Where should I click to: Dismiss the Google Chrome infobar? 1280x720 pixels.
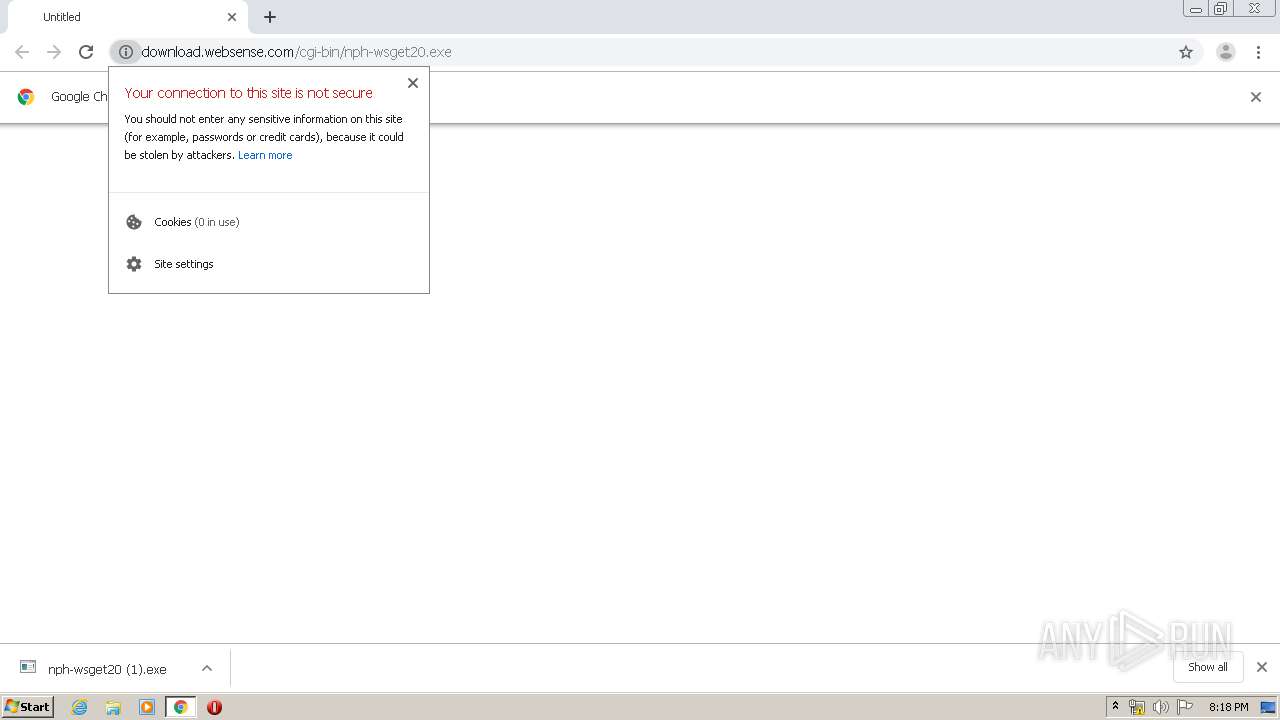pos(1256,97)
